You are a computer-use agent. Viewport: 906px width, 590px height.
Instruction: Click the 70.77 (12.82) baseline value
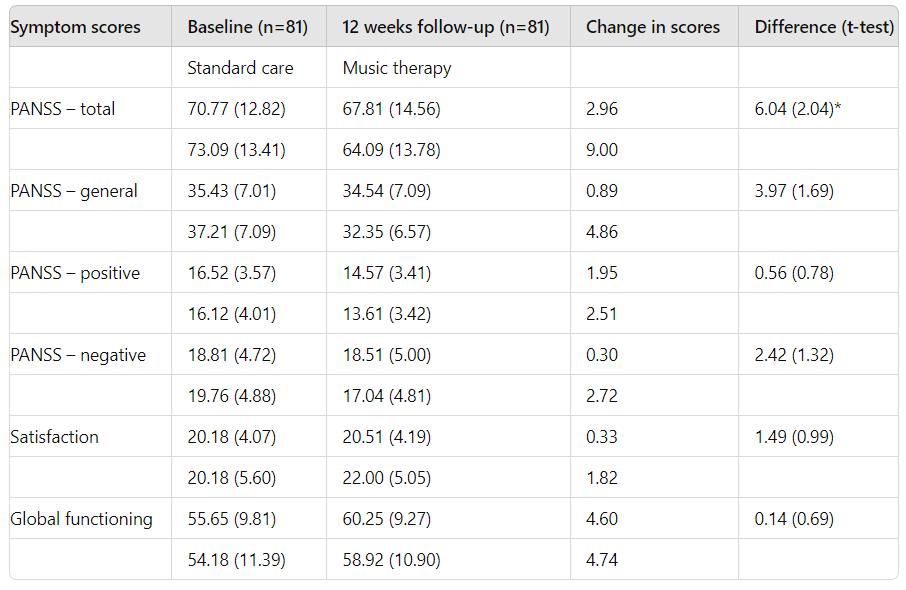pos(236,109)
